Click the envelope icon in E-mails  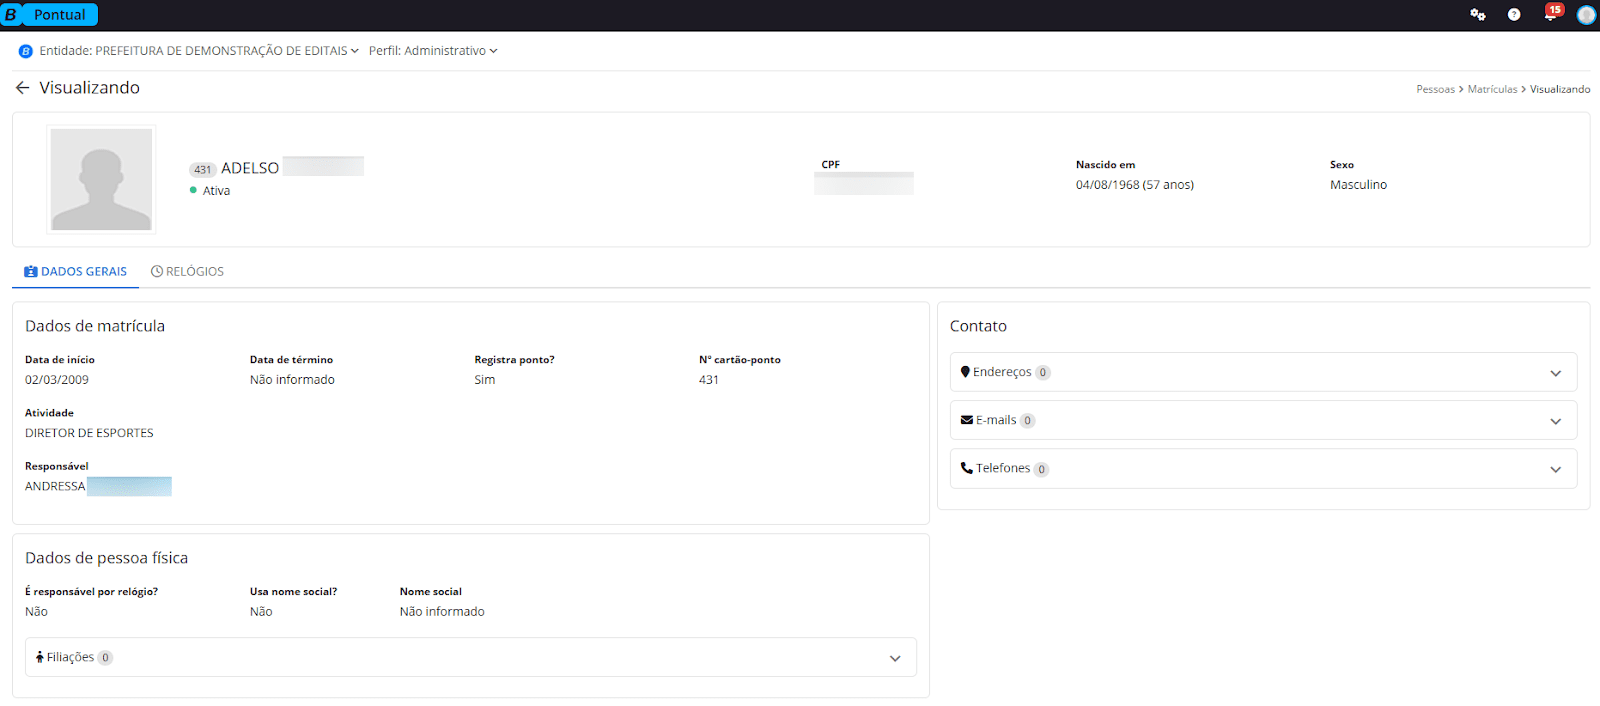click(x=966, y=420)
